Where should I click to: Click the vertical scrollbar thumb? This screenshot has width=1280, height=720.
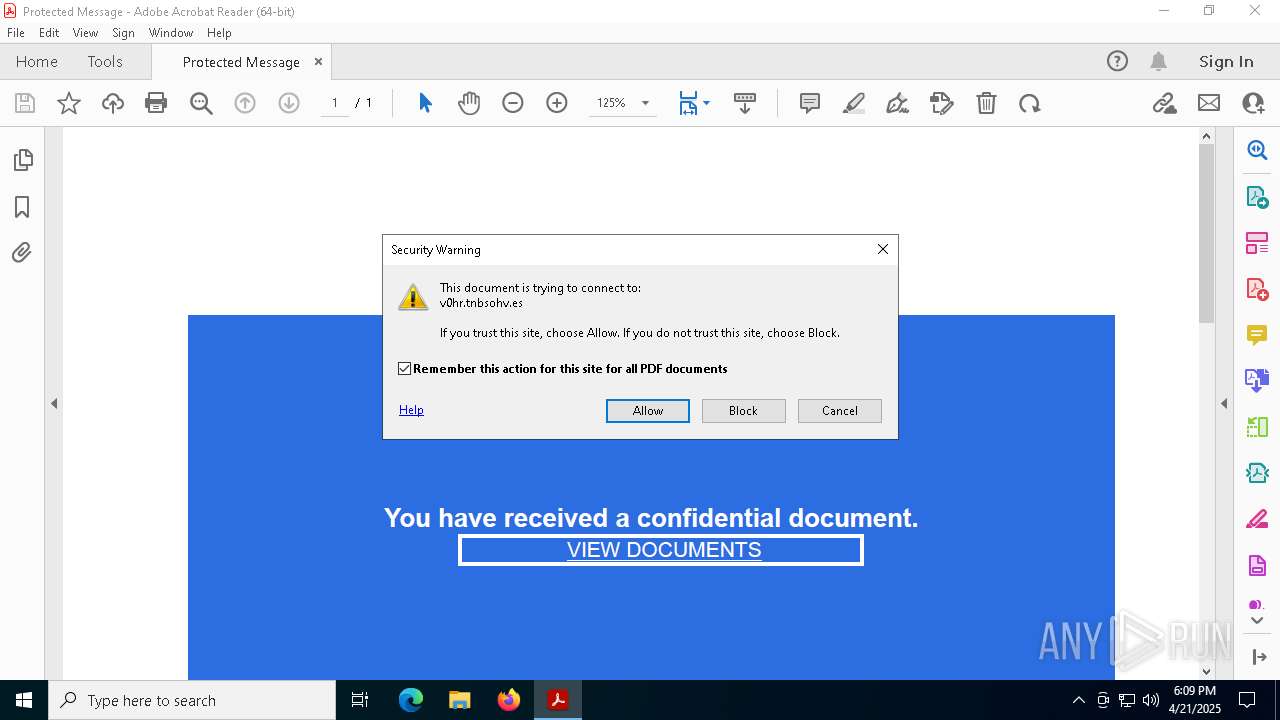click(1206, 233)
